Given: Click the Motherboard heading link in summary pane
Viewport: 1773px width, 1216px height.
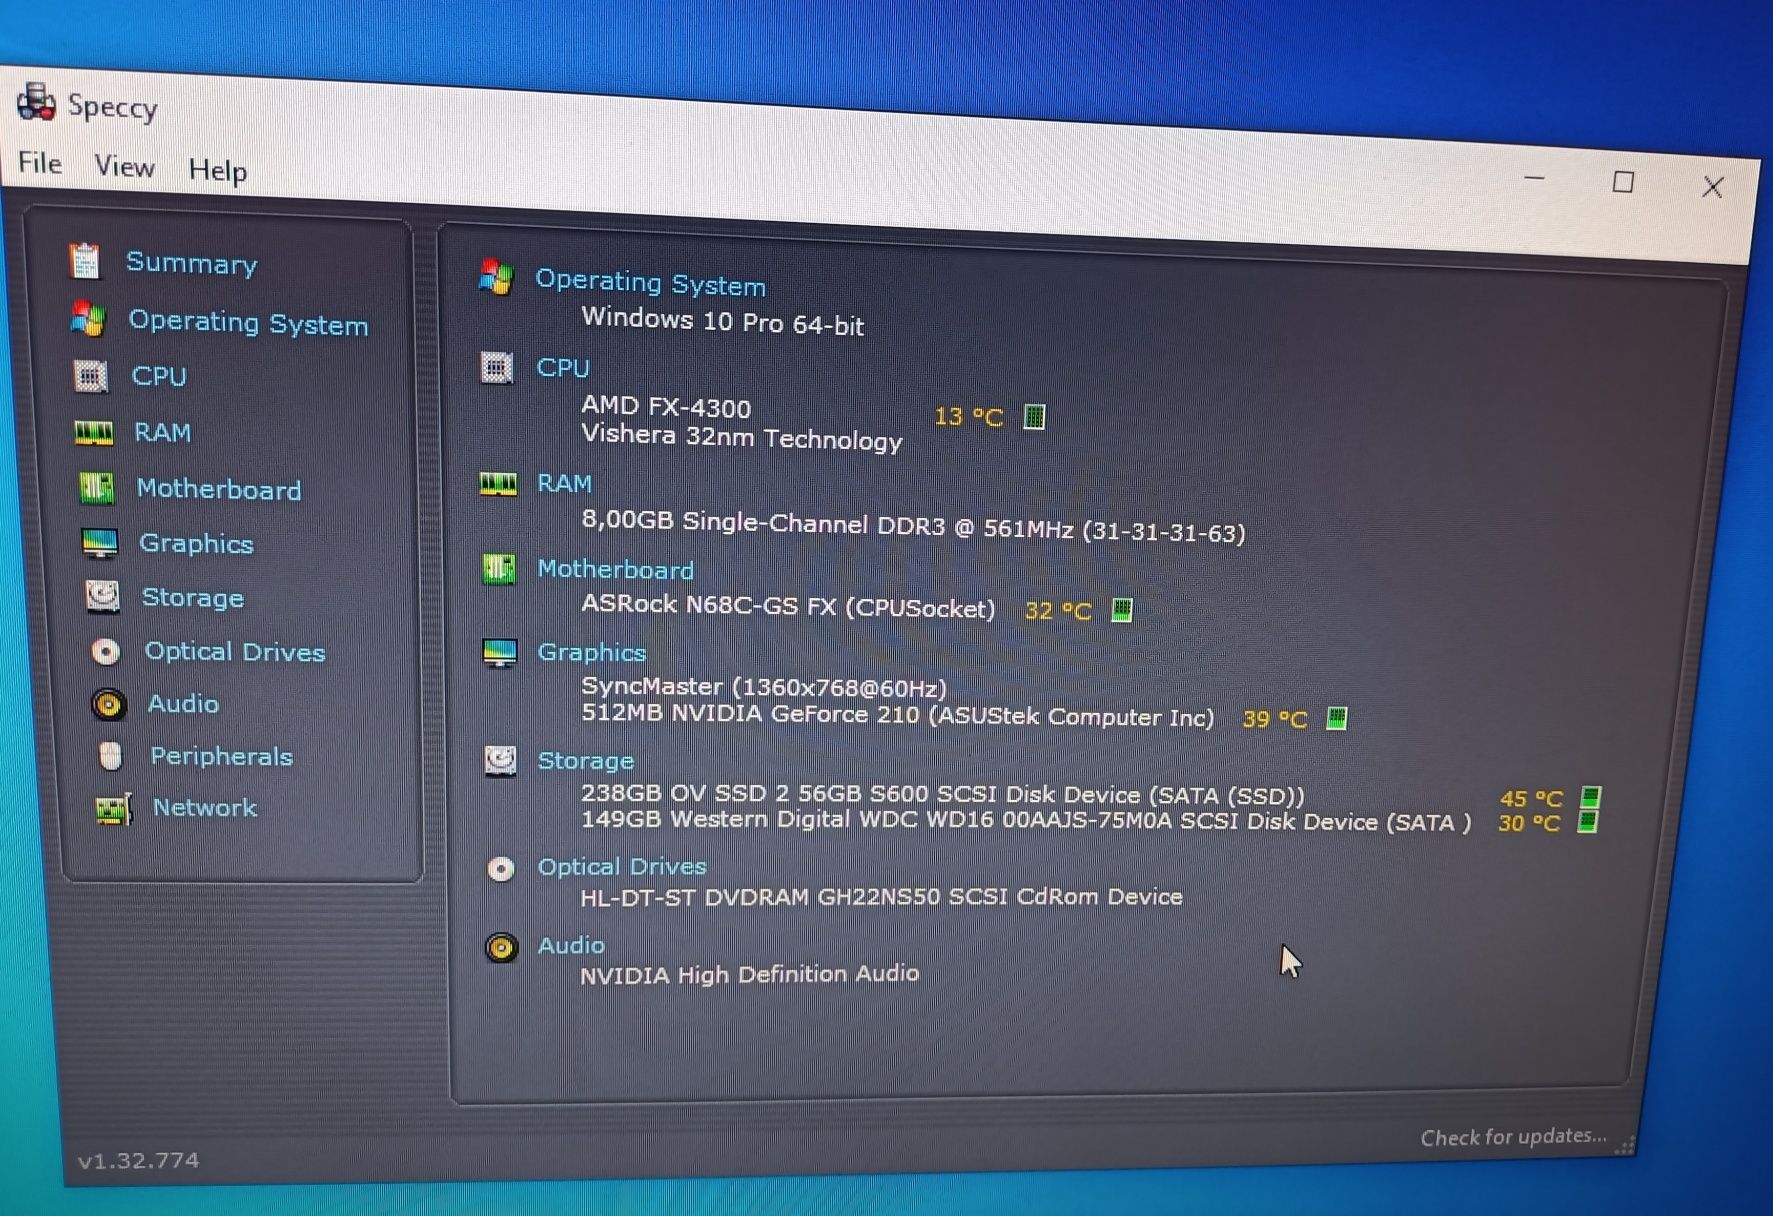Looking at the screenshot, I should (x=616, y=570).
